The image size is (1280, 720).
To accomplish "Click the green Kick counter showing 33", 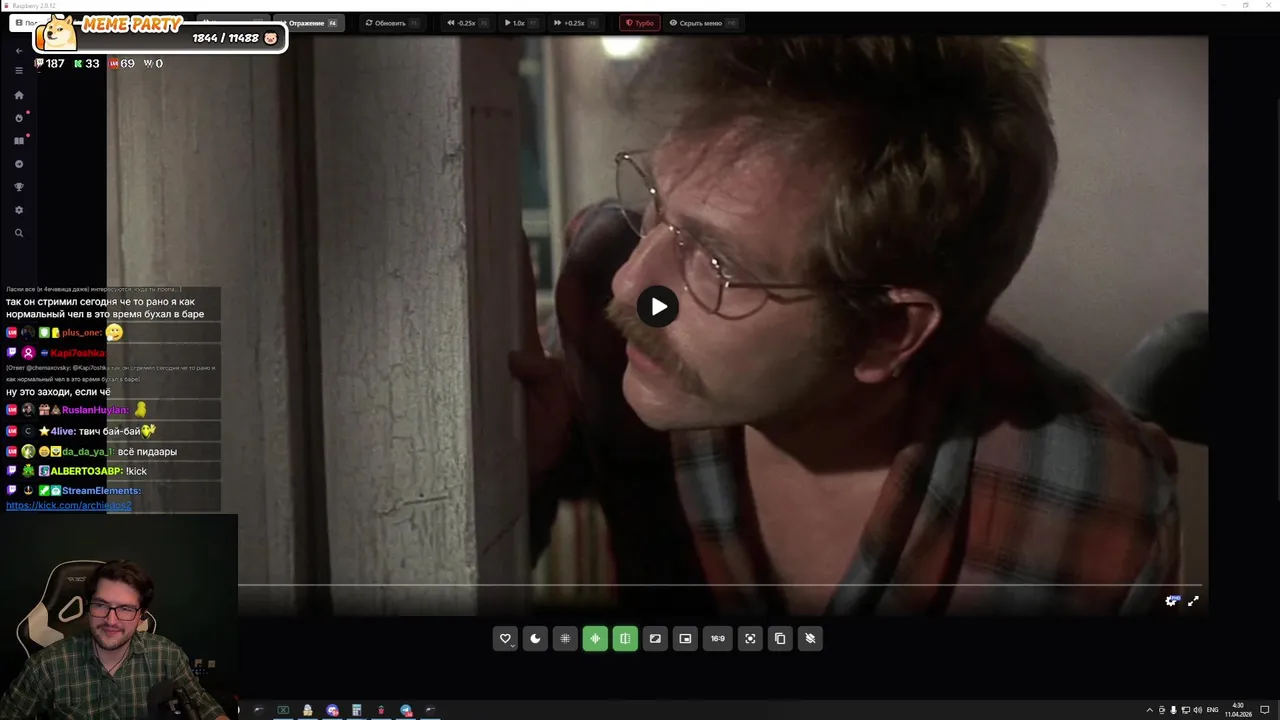I will (x=86, y=63).
